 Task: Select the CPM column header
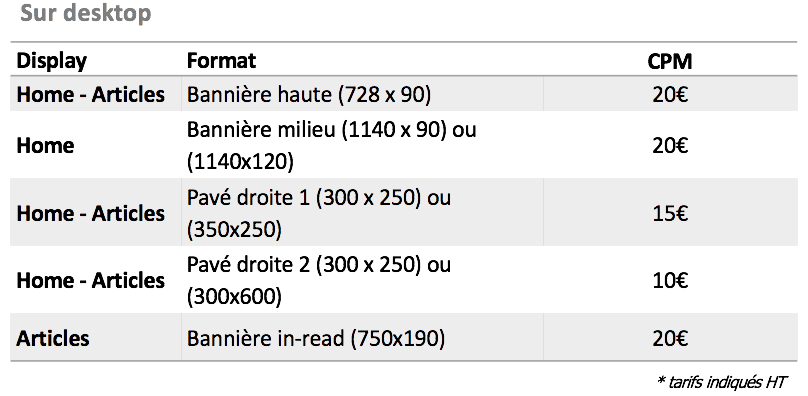[669, 61]
